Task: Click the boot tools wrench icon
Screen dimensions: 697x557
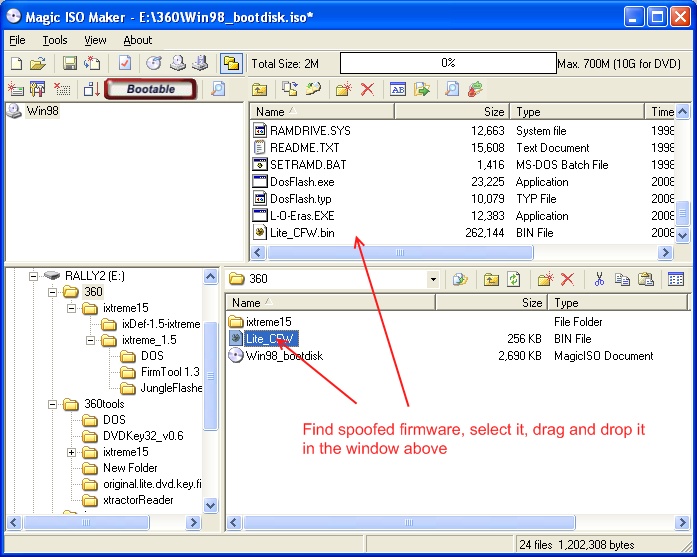Action: coord(38,89)
